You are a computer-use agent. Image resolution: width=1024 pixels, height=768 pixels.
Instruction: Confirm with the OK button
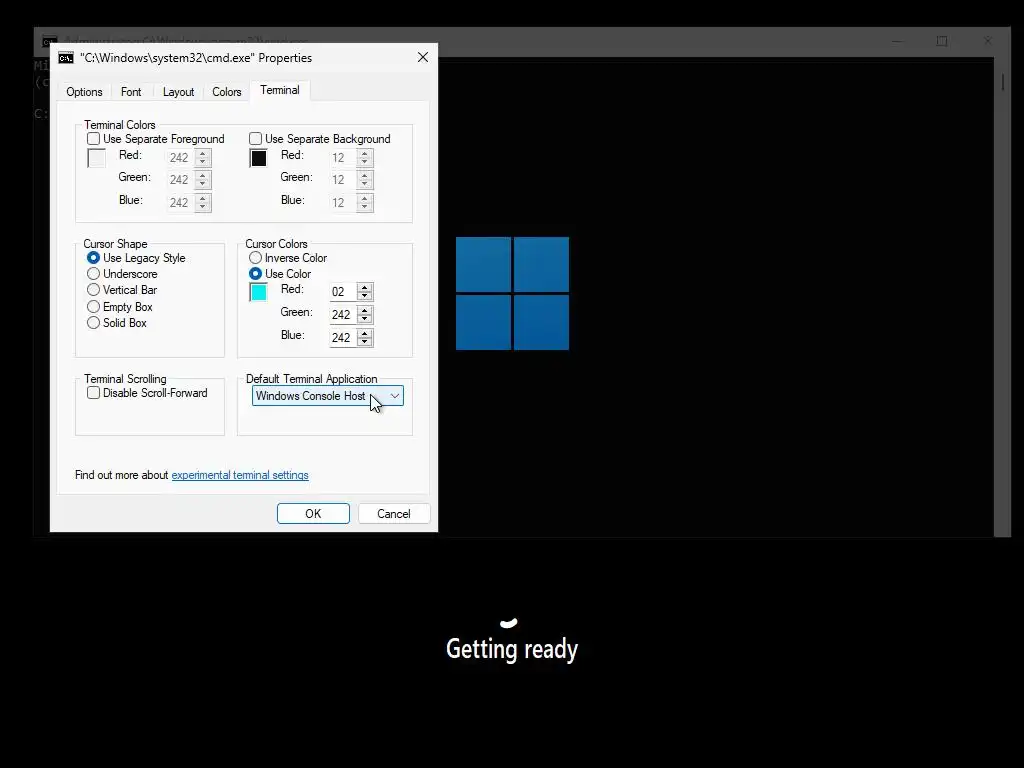(313, 514)
